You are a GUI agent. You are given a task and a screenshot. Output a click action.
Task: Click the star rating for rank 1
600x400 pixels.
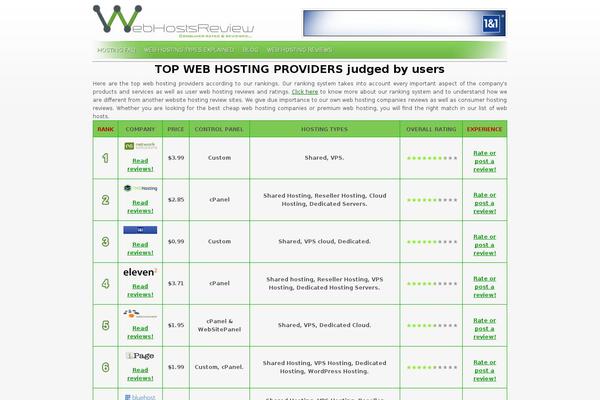coord(432,158)
